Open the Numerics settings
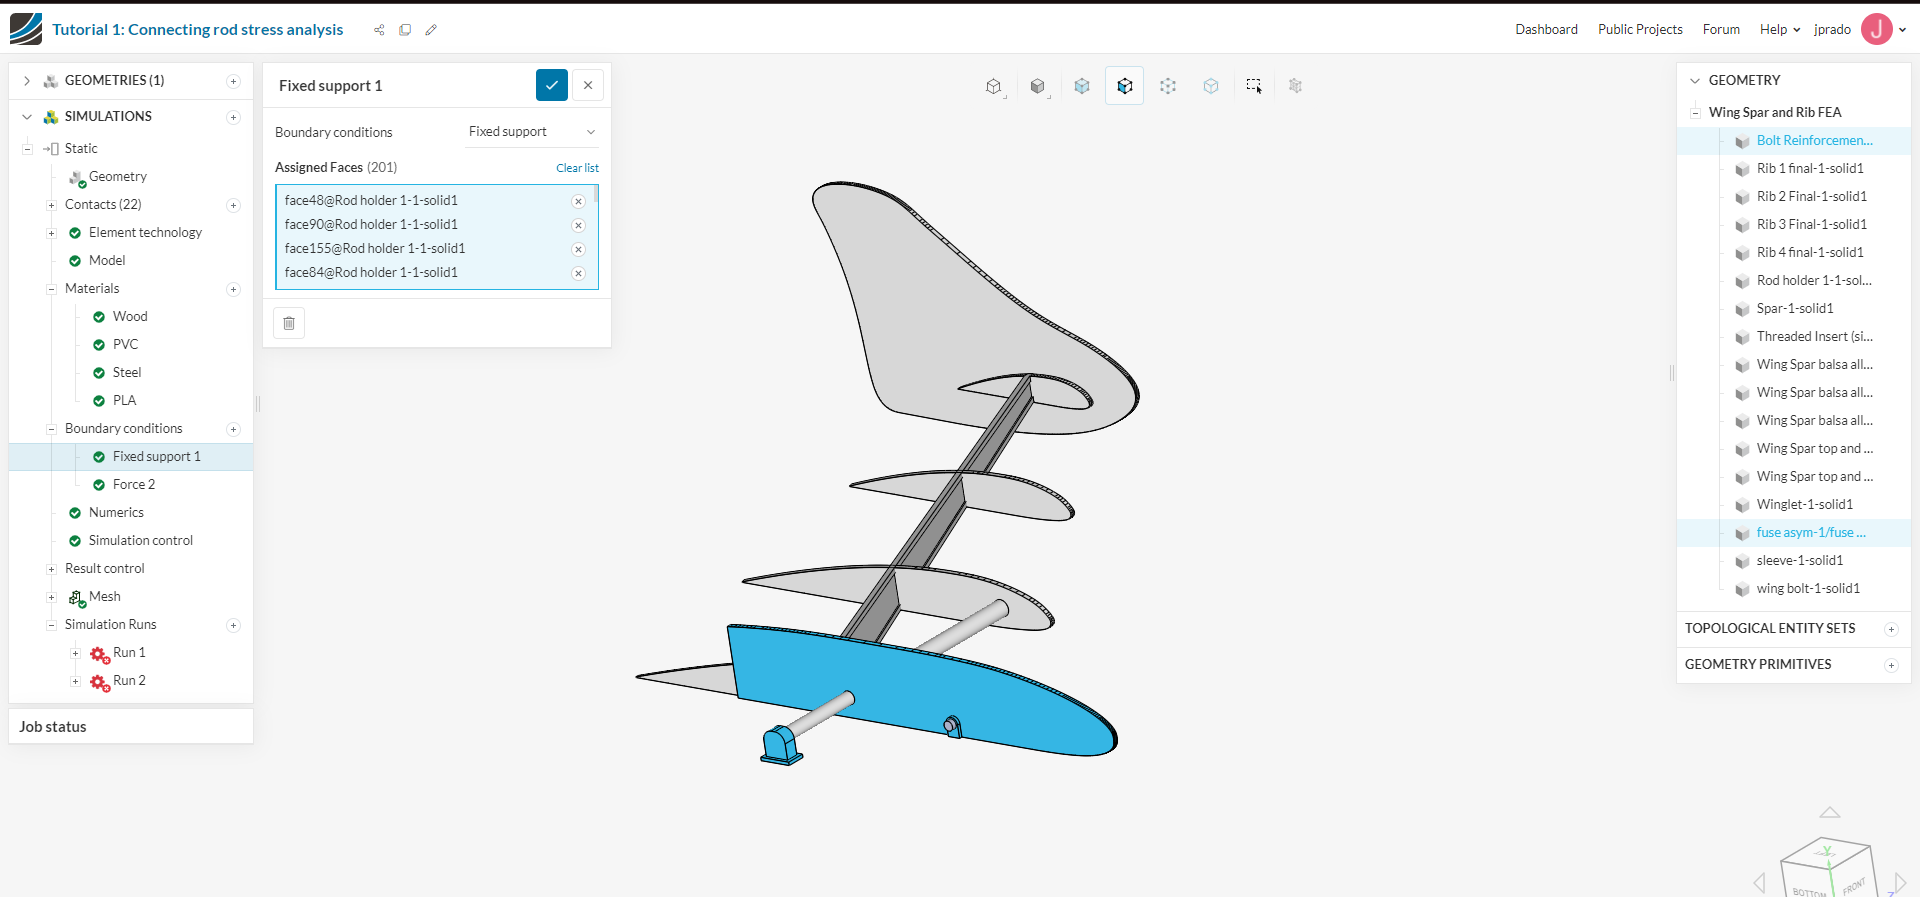 click(116, 513)
